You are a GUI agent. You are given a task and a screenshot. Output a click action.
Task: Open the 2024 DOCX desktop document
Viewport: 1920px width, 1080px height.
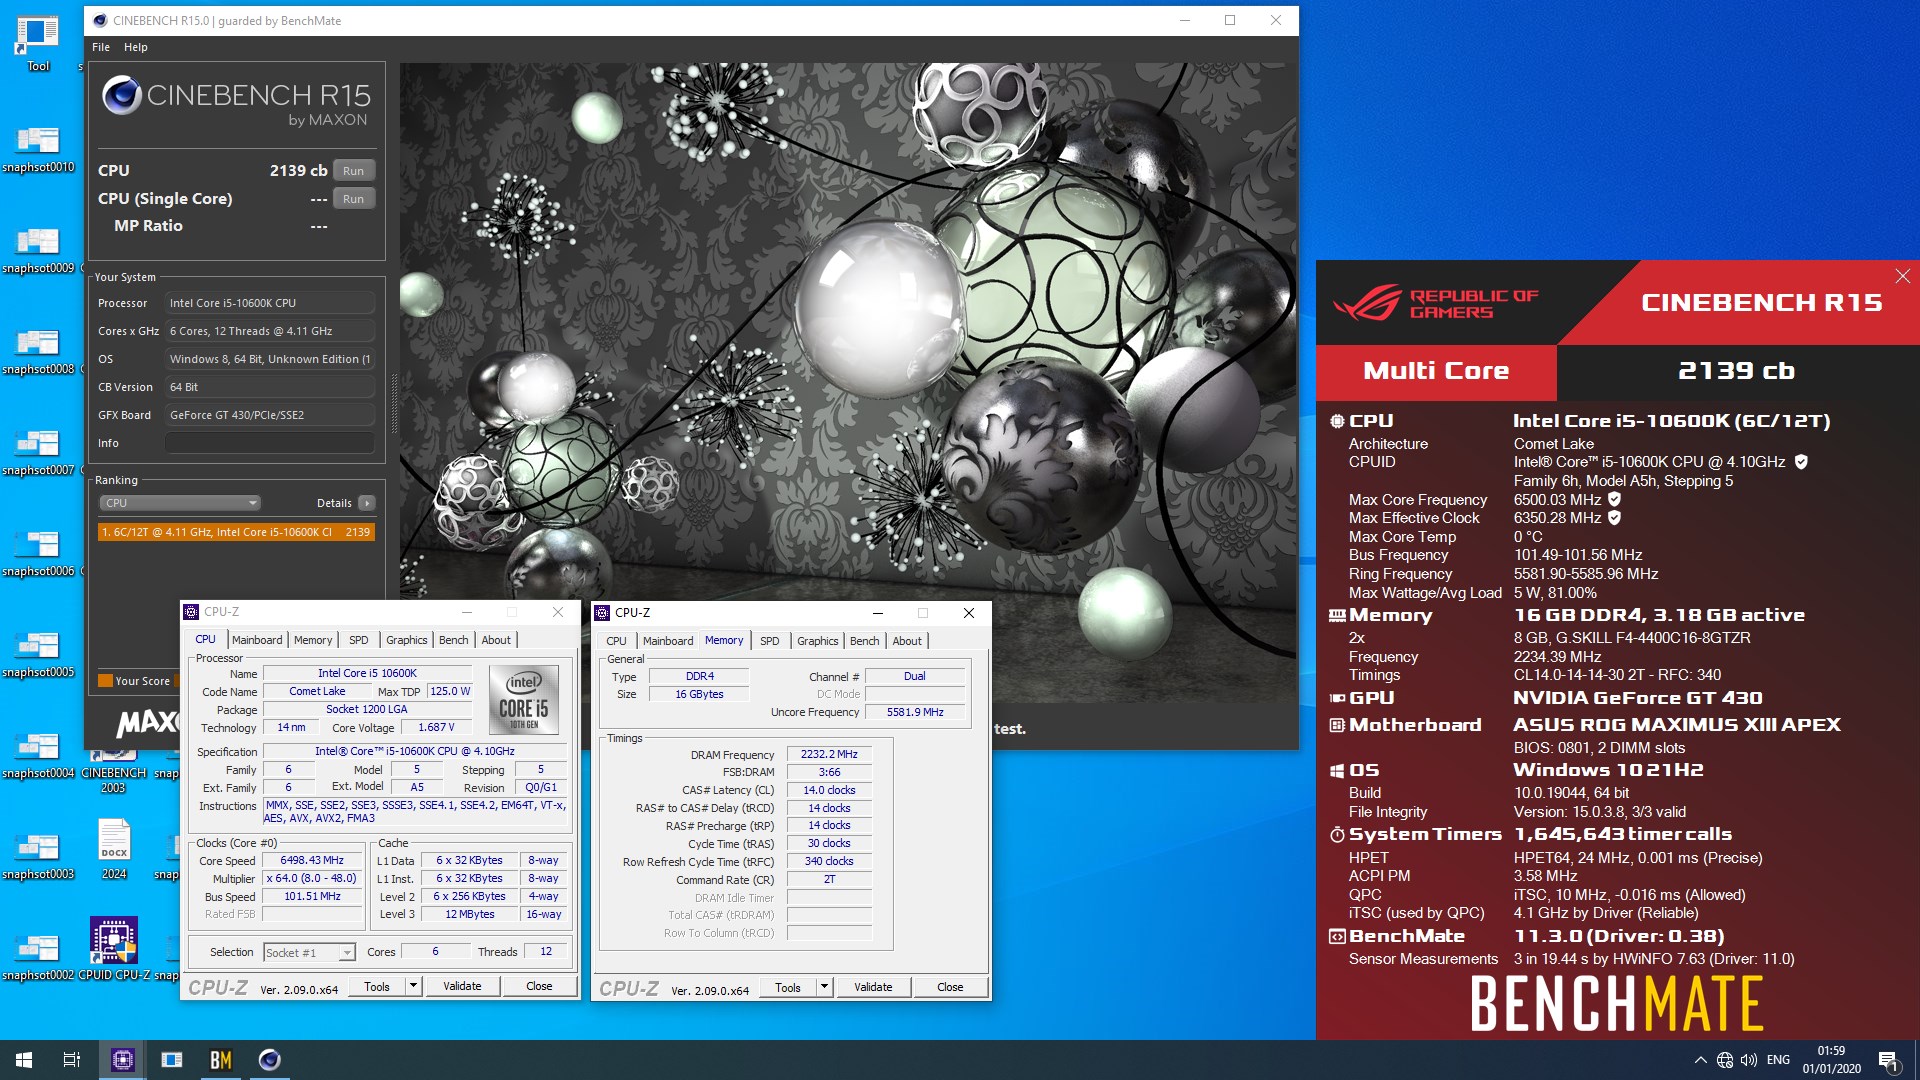tap(114, 848)
